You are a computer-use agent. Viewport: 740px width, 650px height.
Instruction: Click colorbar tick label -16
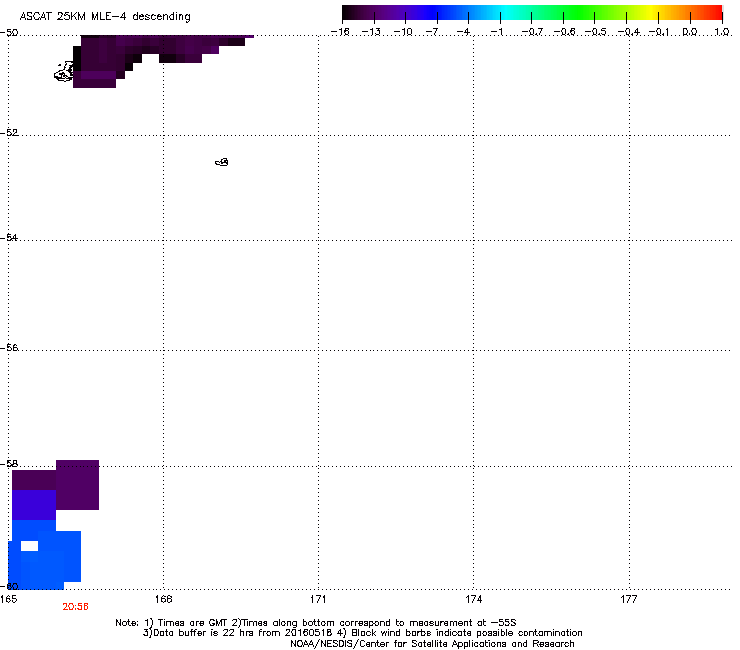coord(340,32)
